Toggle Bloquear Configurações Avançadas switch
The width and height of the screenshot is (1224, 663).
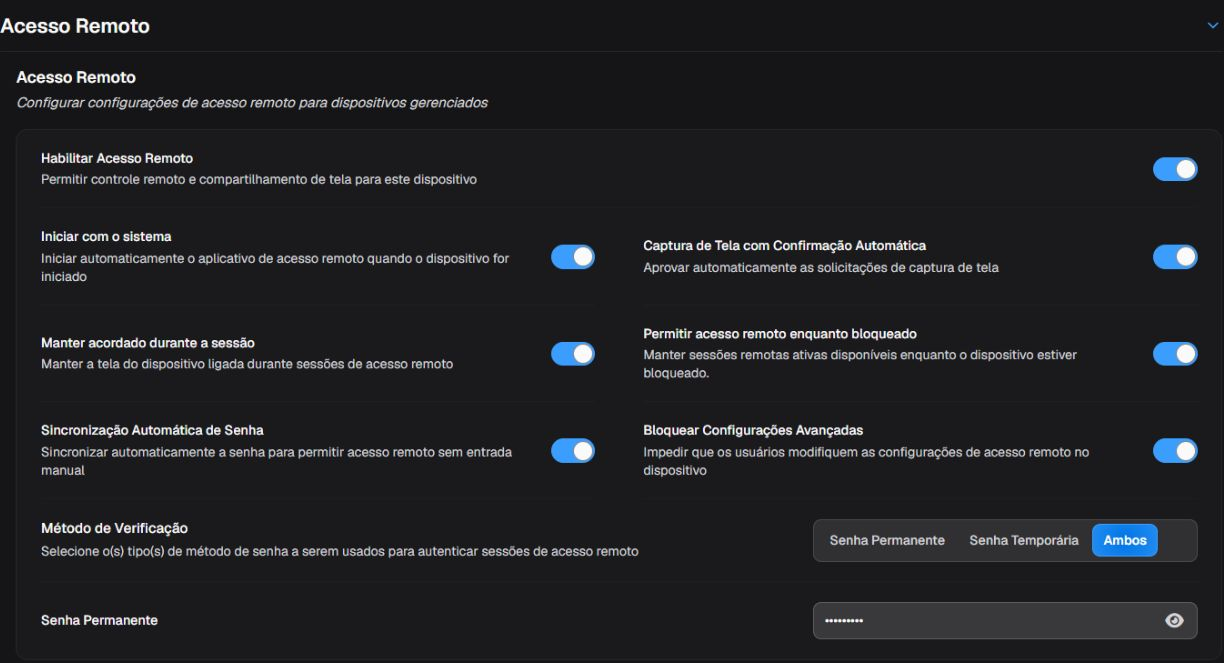[1175, 451]
